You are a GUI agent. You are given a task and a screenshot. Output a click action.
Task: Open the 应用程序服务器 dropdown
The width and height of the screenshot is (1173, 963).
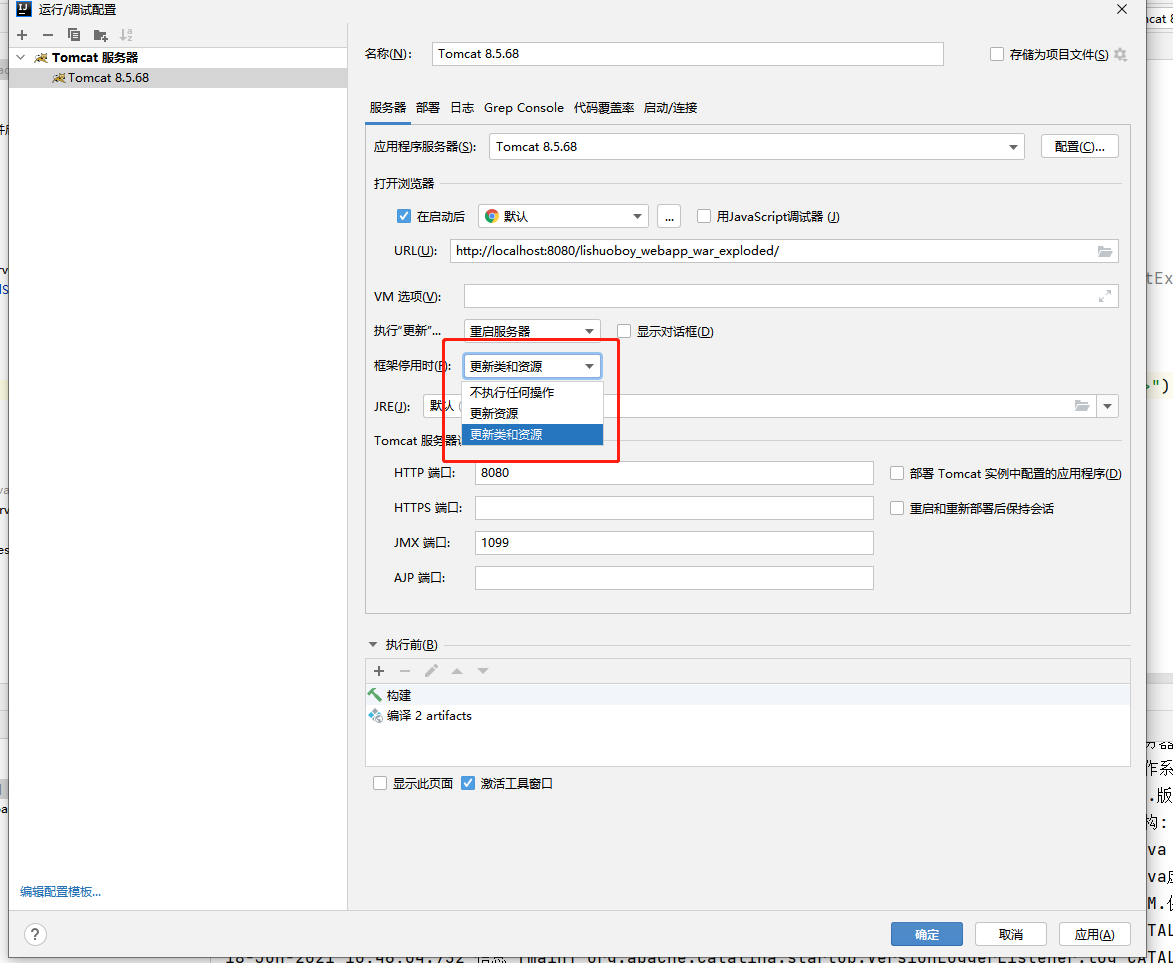click(x=756, y=147)
